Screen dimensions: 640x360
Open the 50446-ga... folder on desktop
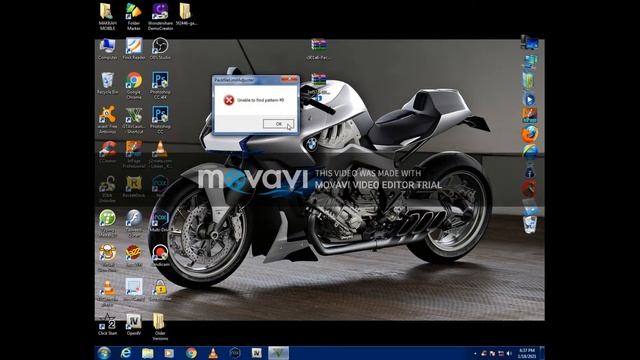[186, 15]
